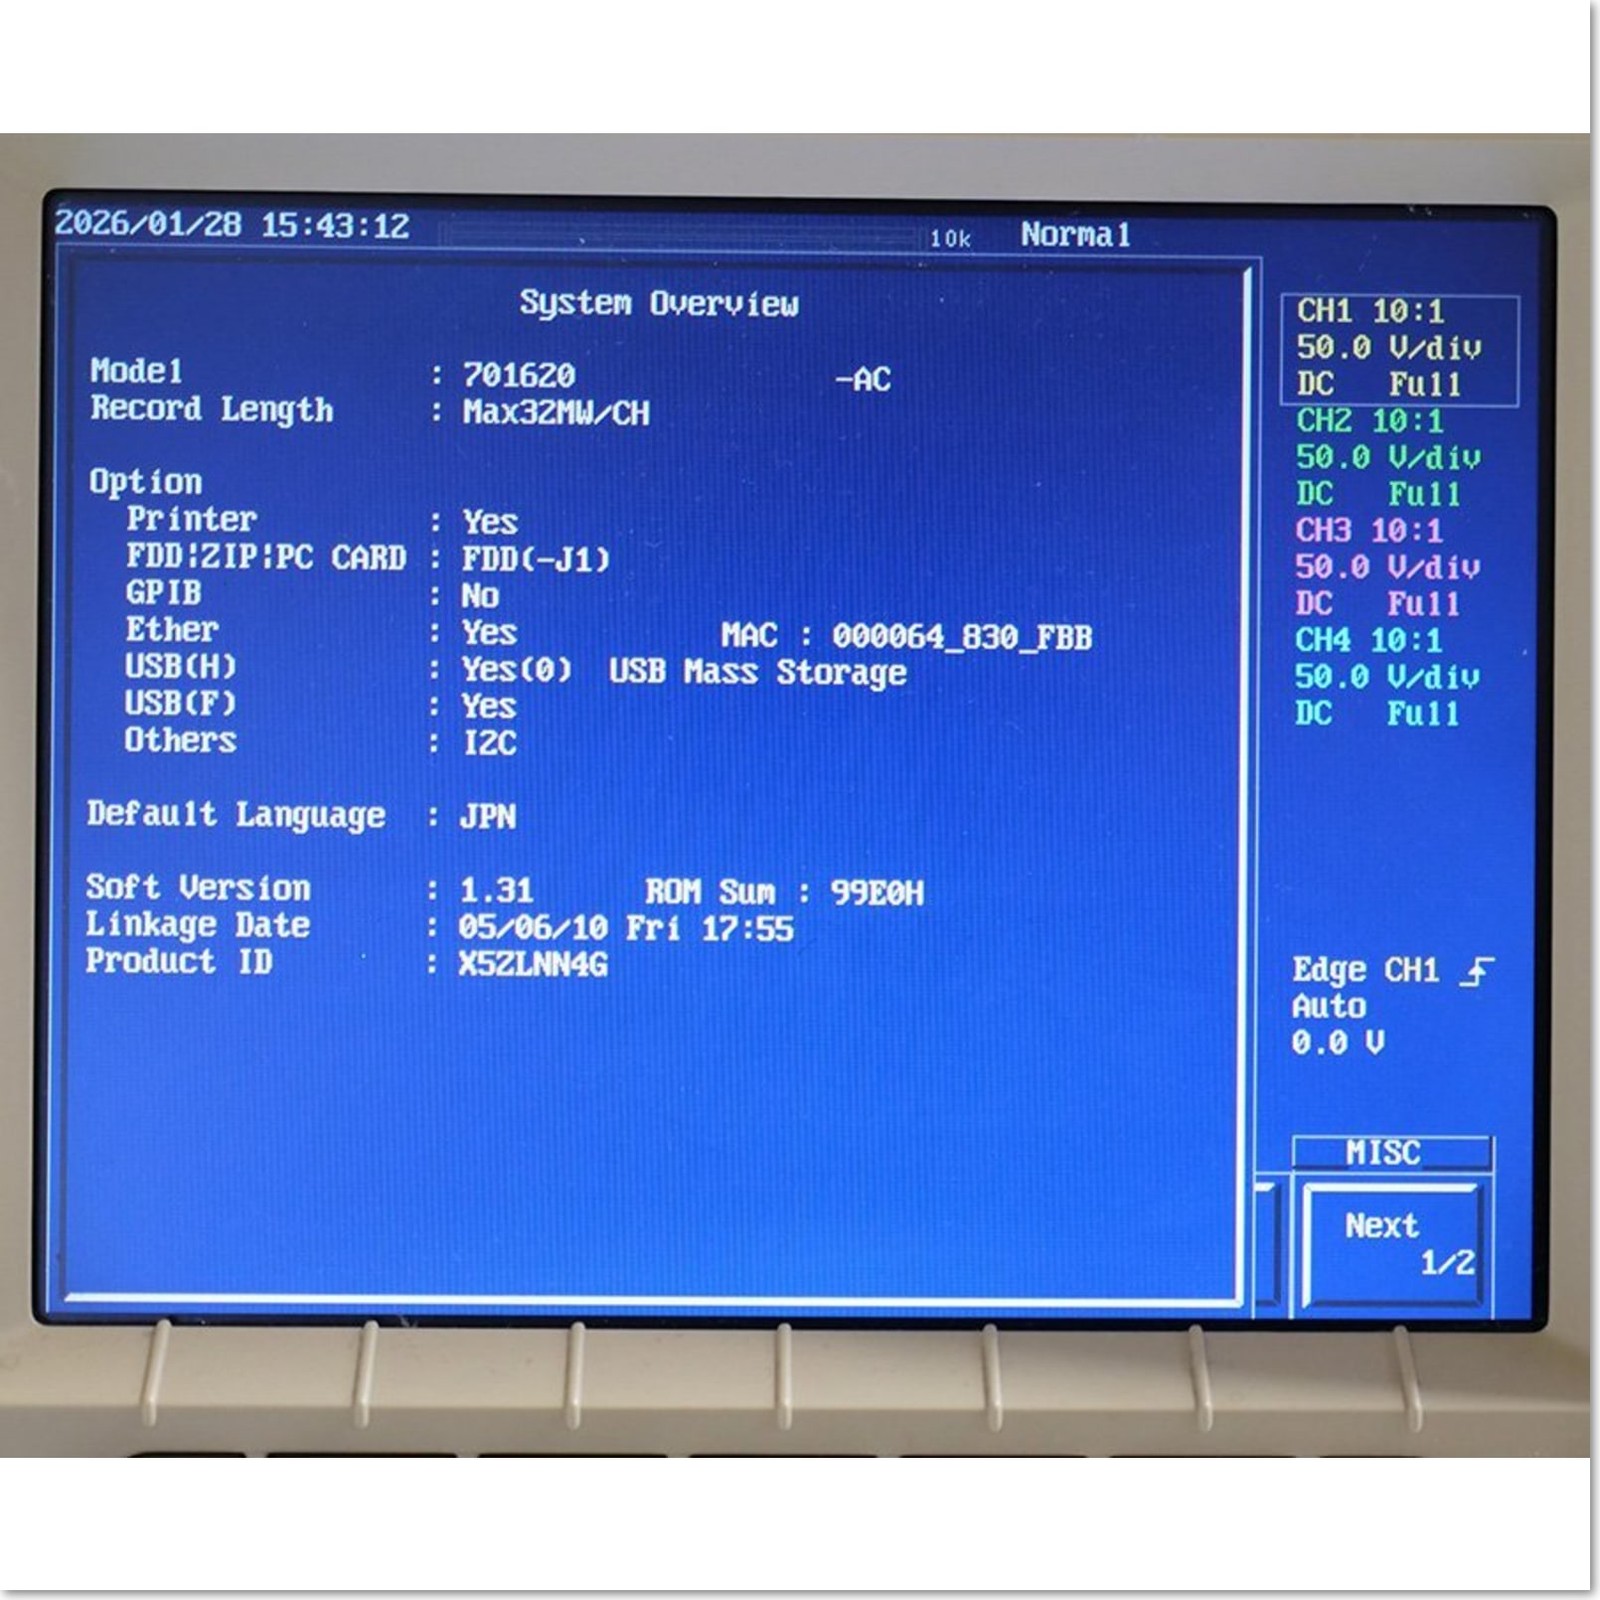Select the CH2 10:1 channel header
This screenshot has width=1600, height=1600.
(x=1370, y=421)
